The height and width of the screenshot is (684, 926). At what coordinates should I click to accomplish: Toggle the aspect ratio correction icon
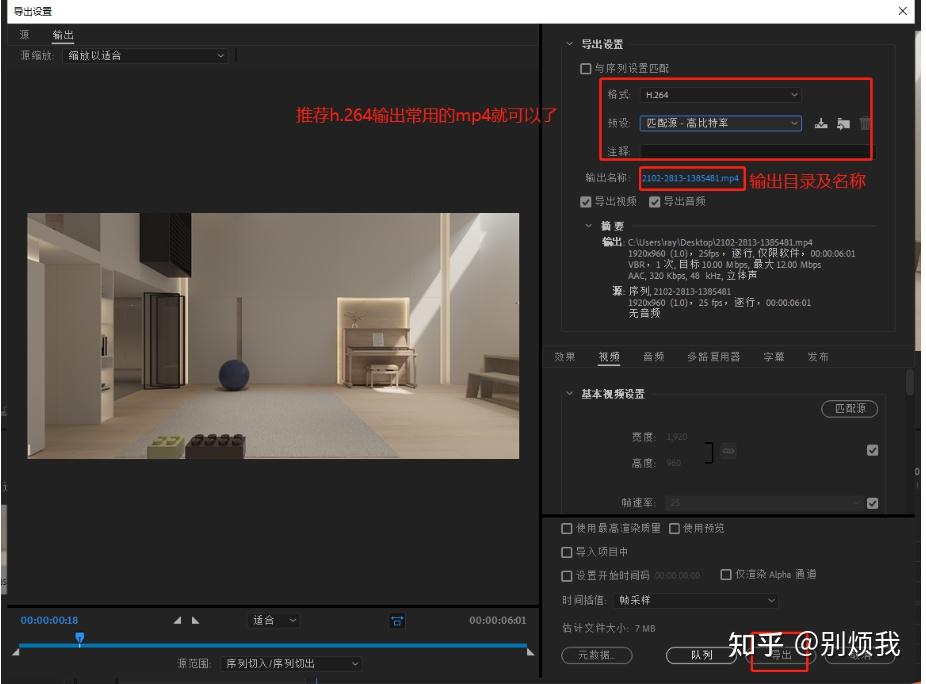point(397,621)
